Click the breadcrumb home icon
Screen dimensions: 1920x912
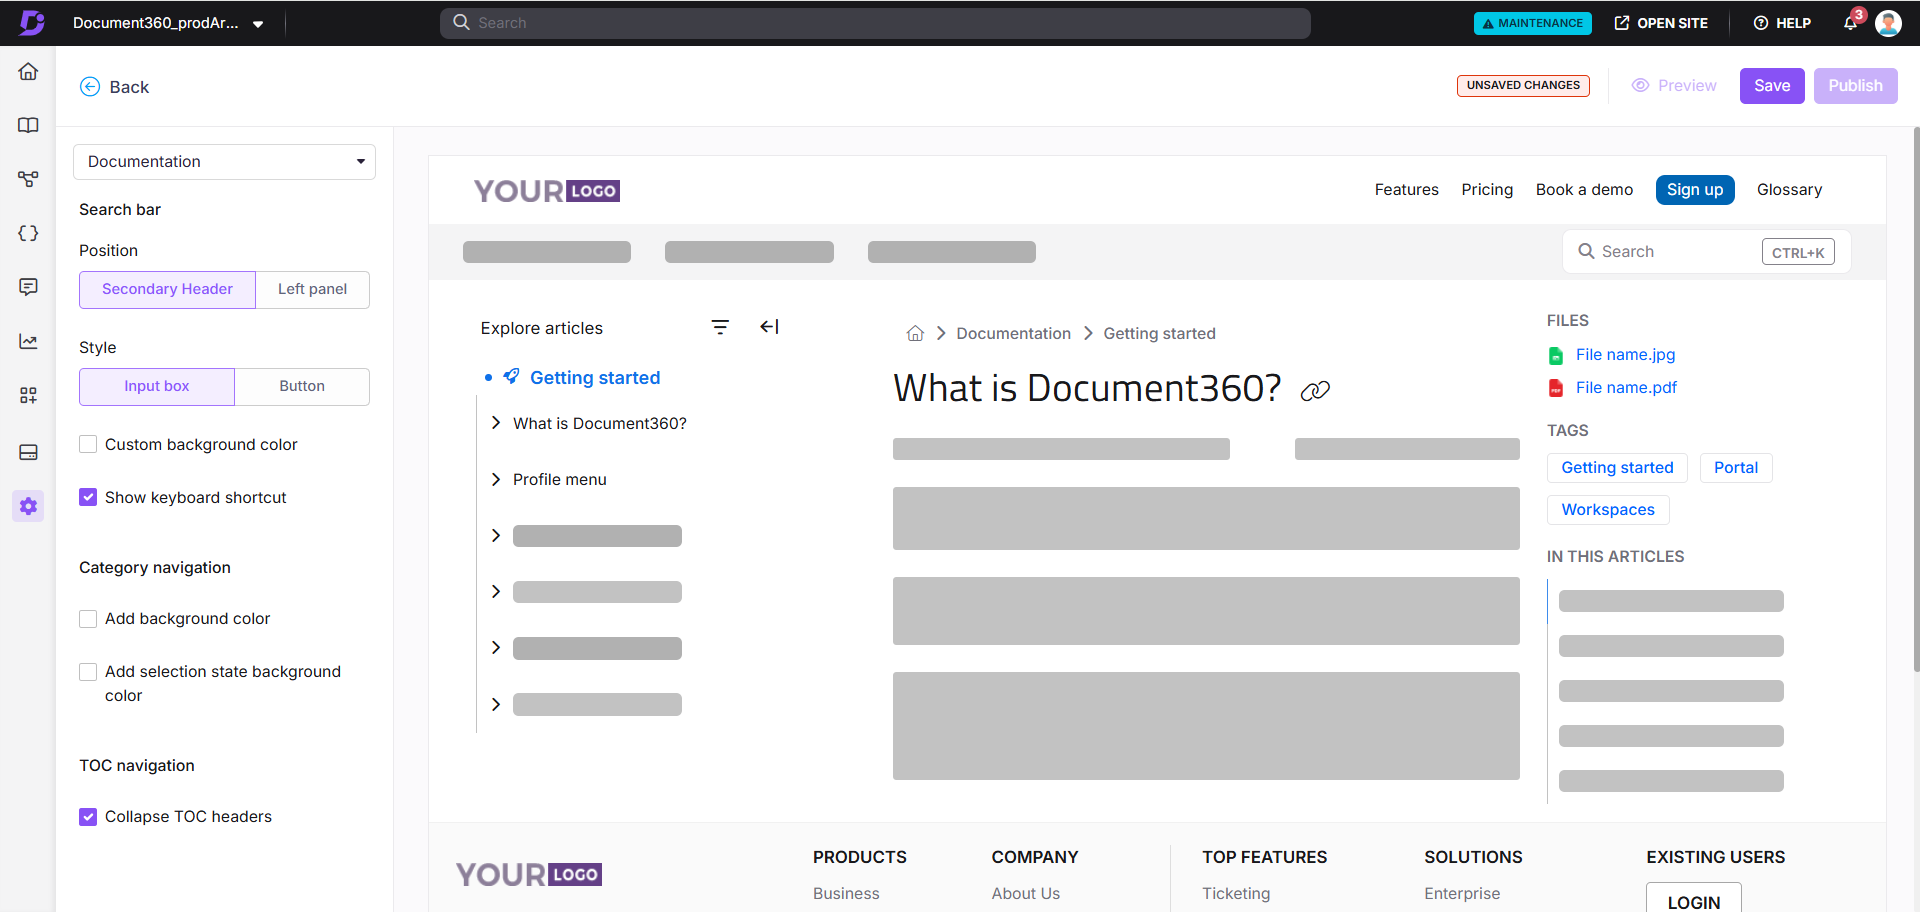click(915, 333)
